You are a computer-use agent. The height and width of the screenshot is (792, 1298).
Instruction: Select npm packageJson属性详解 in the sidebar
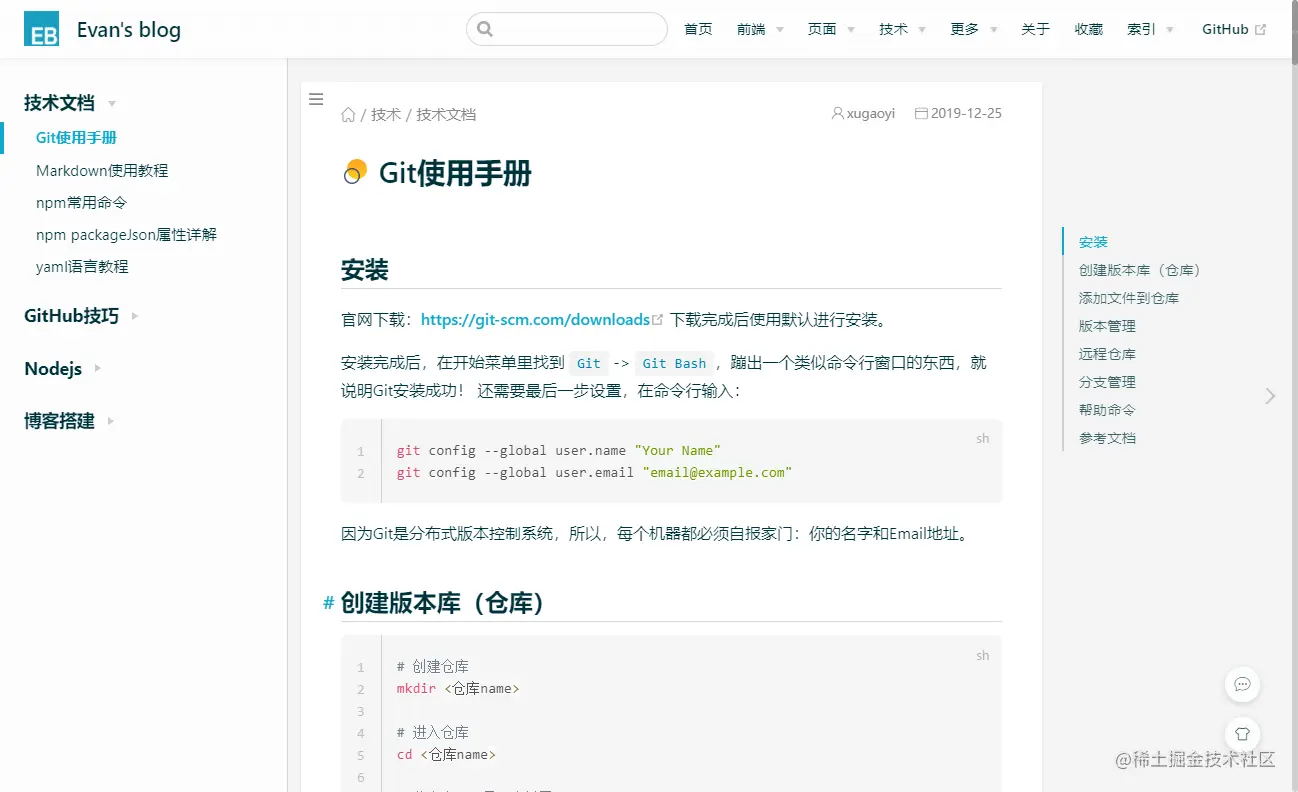tap(126, 235)
